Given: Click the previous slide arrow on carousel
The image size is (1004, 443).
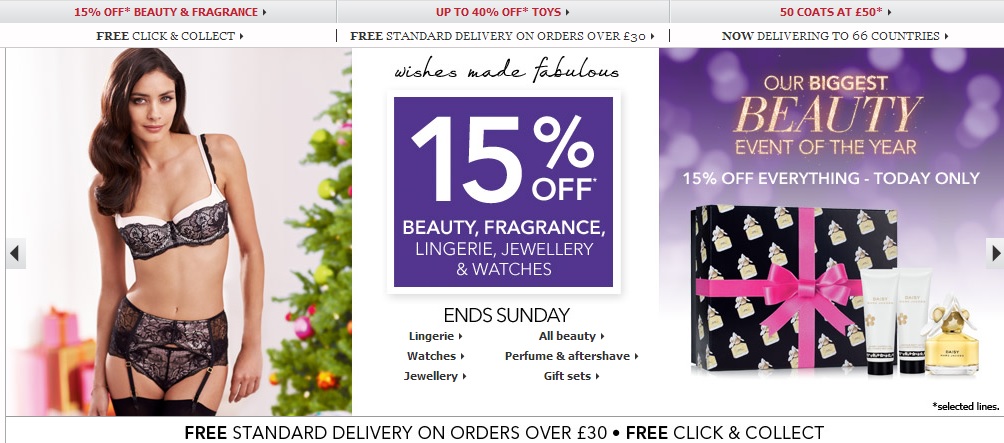Looking at the screenshot, I should click(15, 254).
